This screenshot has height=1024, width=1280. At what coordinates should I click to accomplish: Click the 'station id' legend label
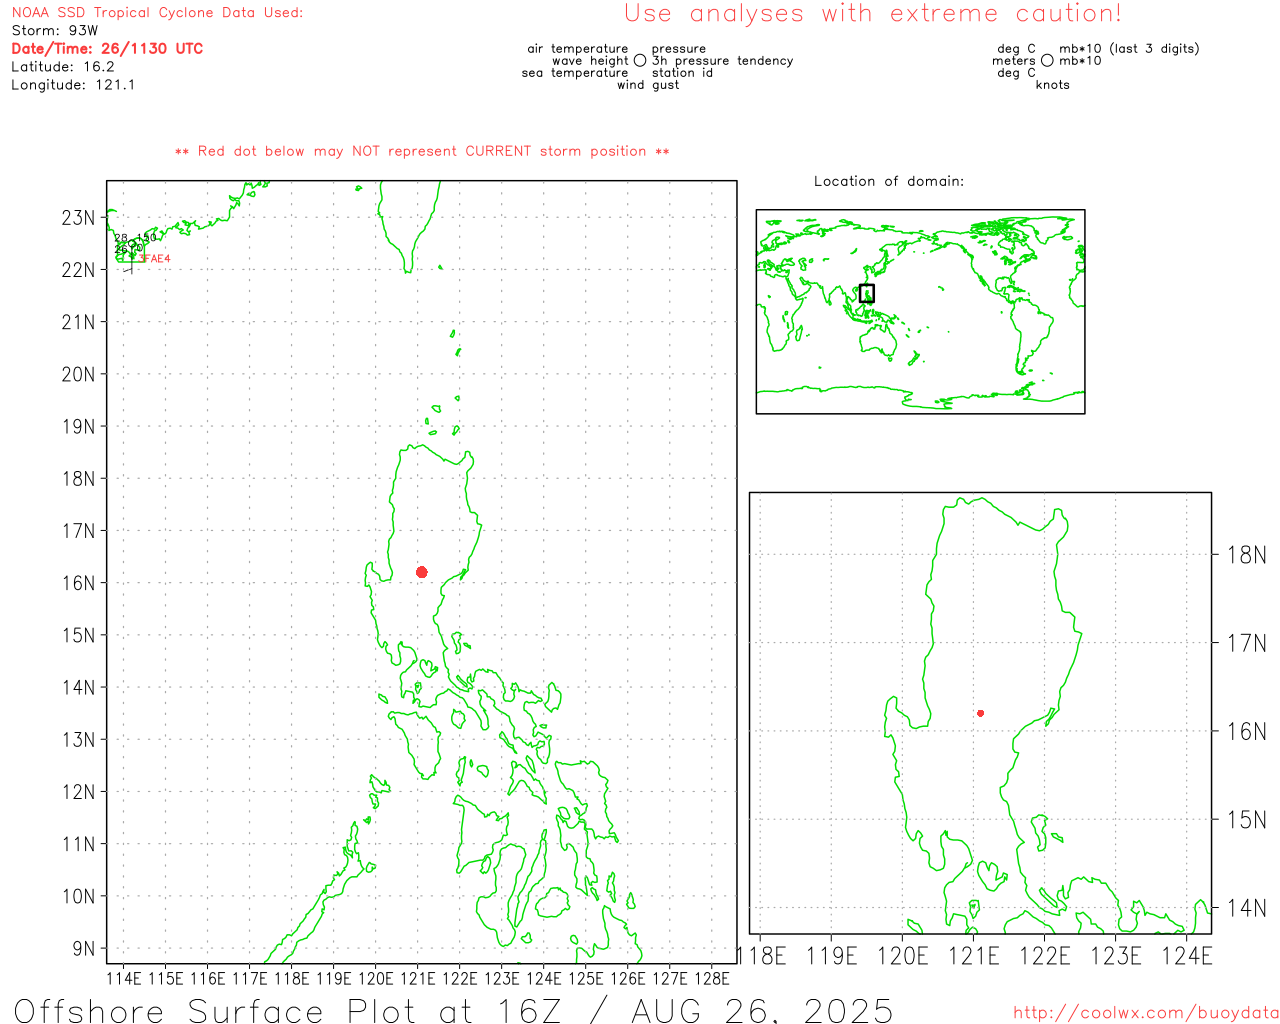(682, 73)
